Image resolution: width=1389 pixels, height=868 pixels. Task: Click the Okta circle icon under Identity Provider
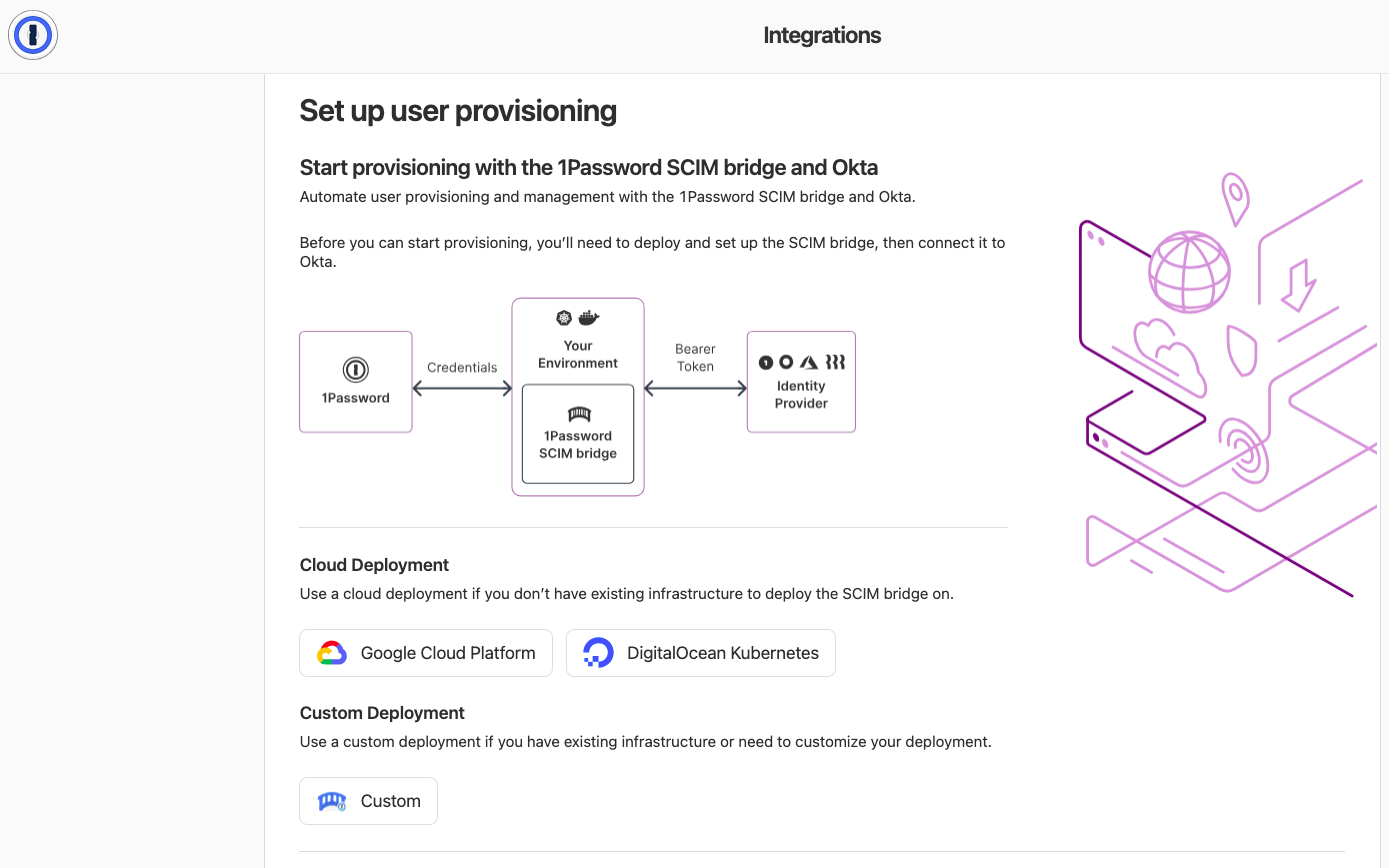click(786, 362)
